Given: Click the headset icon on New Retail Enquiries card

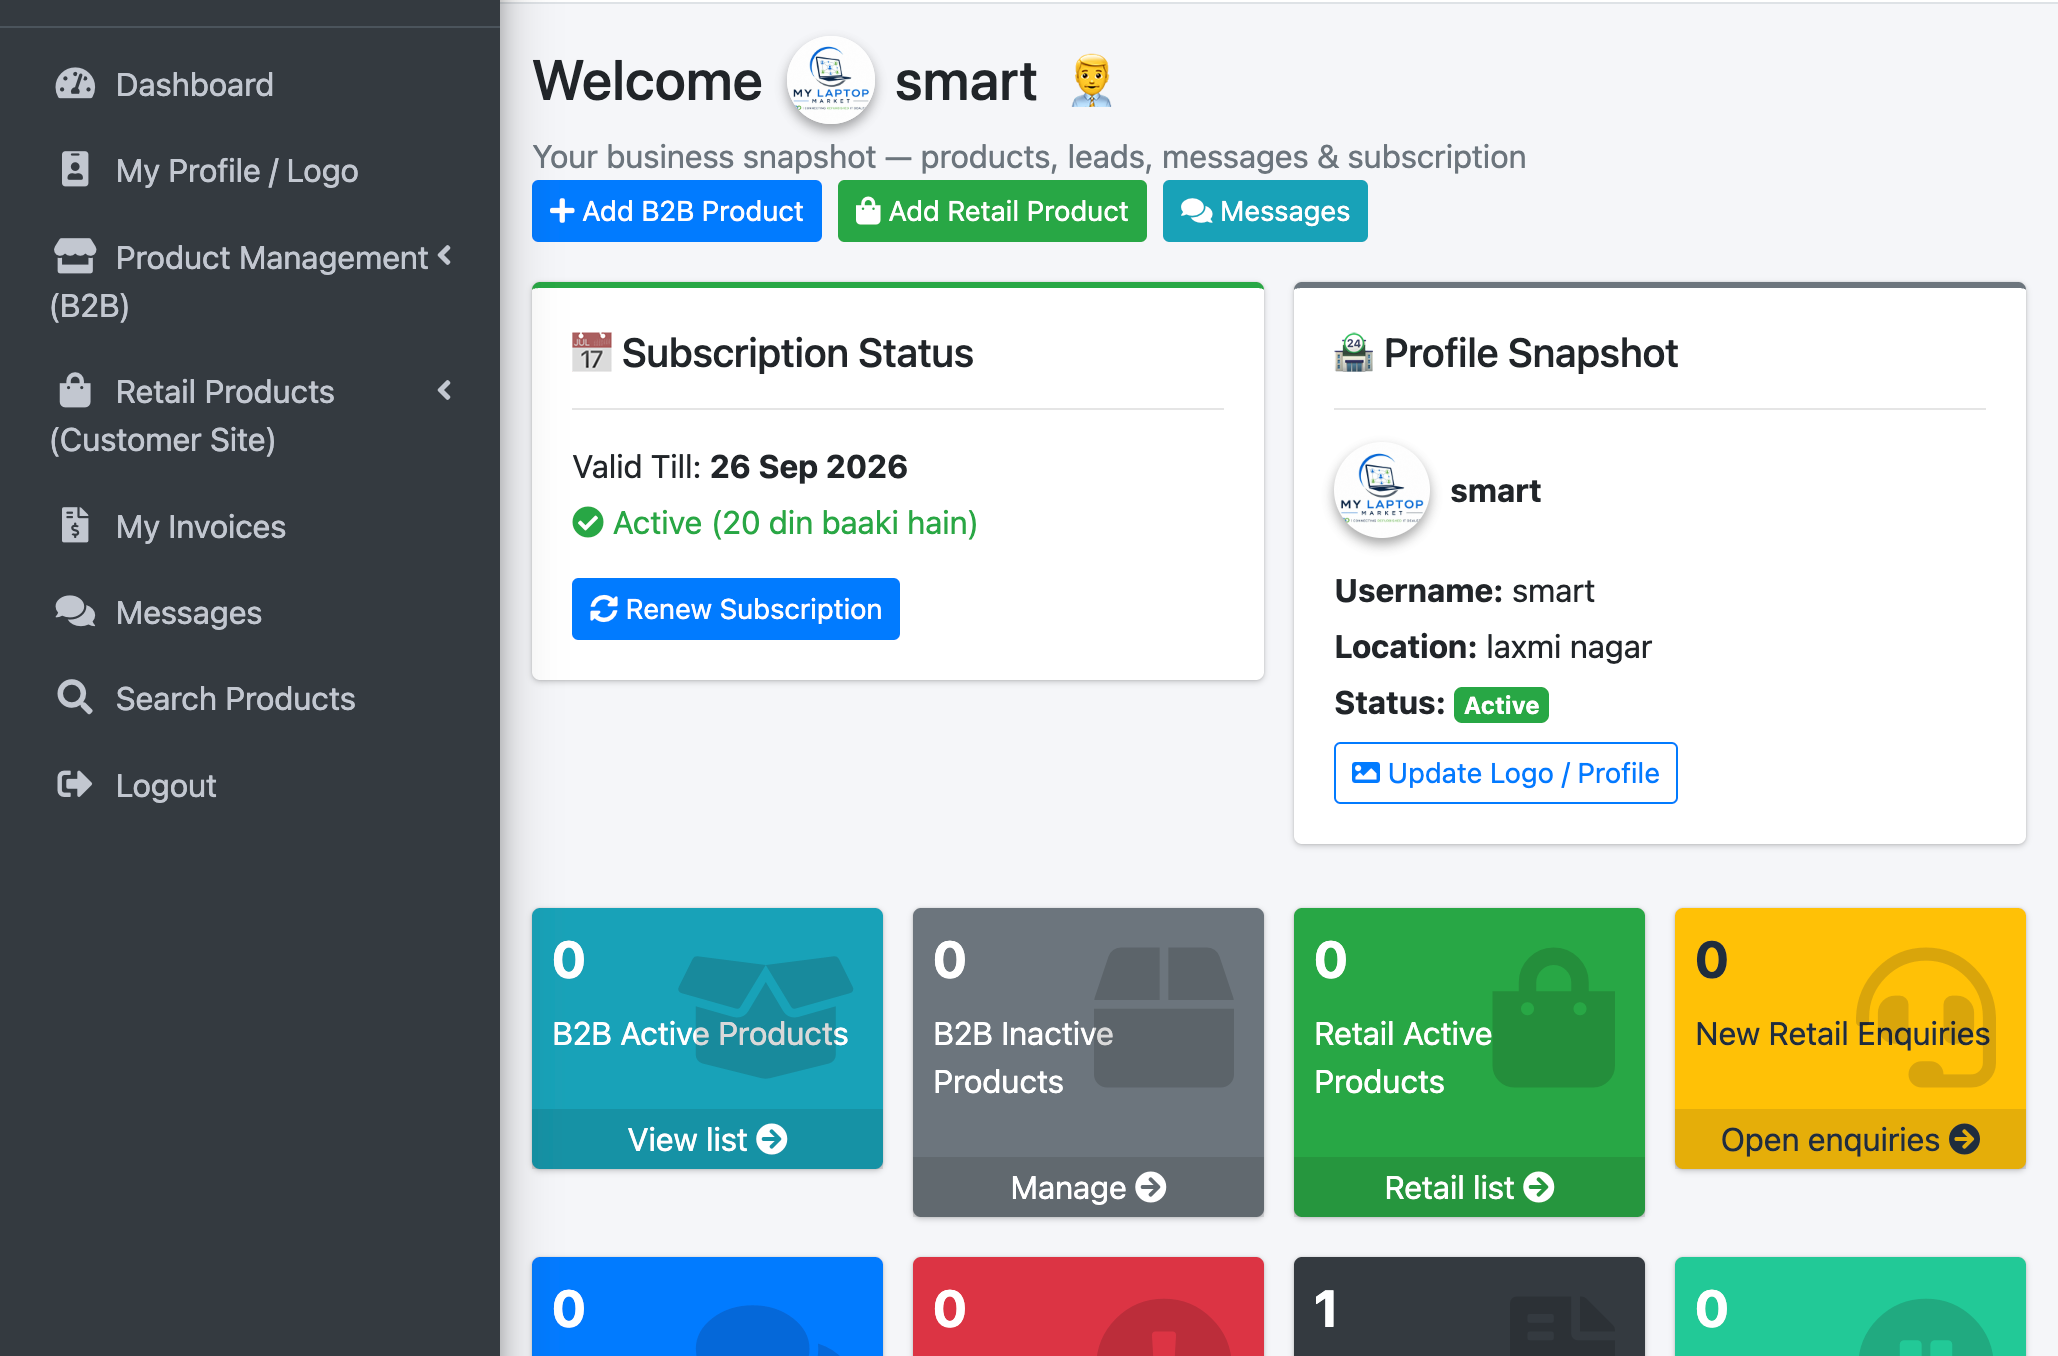Looking at the screenshot, I should tap(1926, 1016).
